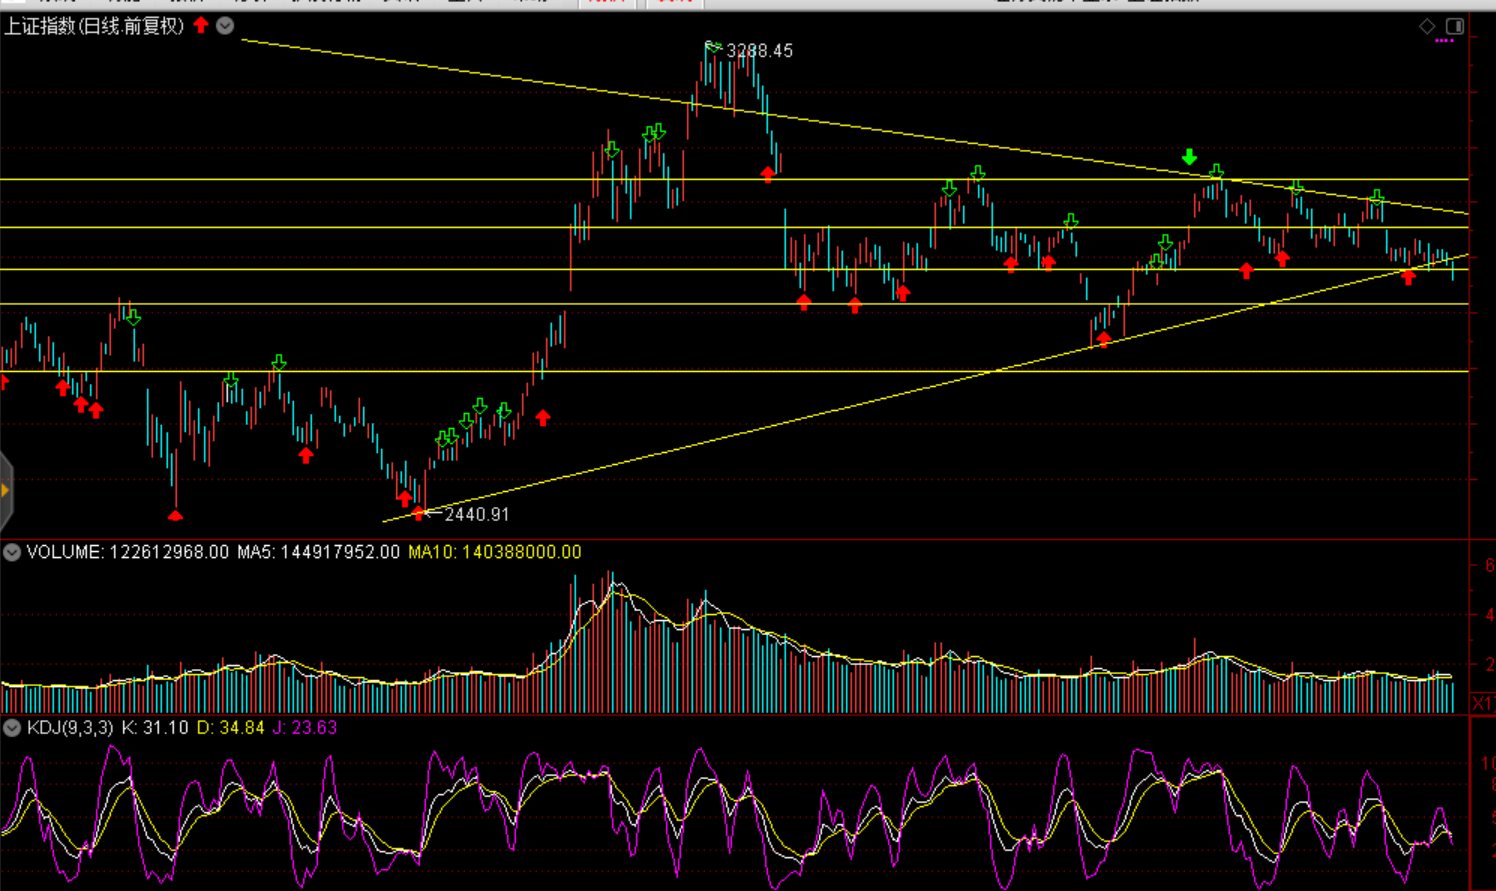Click the 2440.91 low price label

tap(477, 515)
